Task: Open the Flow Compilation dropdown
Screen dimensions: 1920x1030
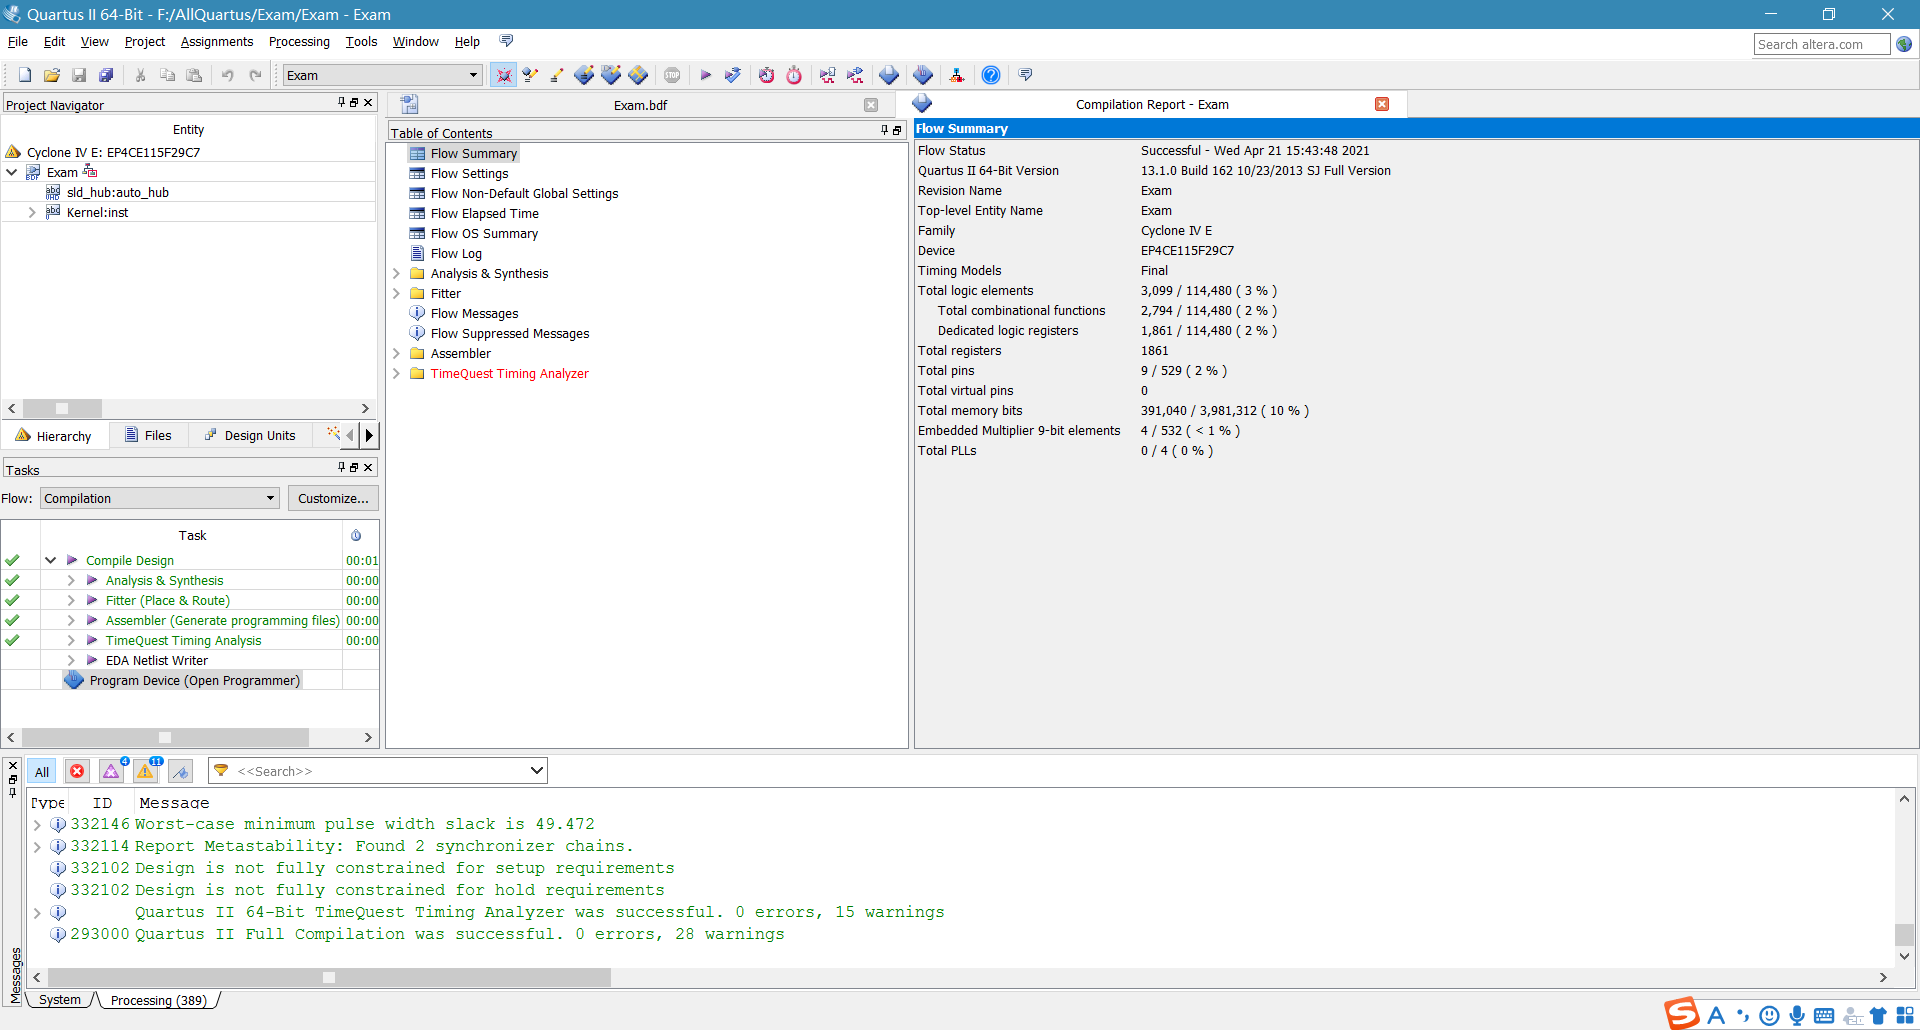Action: click(x=270, y=498)
